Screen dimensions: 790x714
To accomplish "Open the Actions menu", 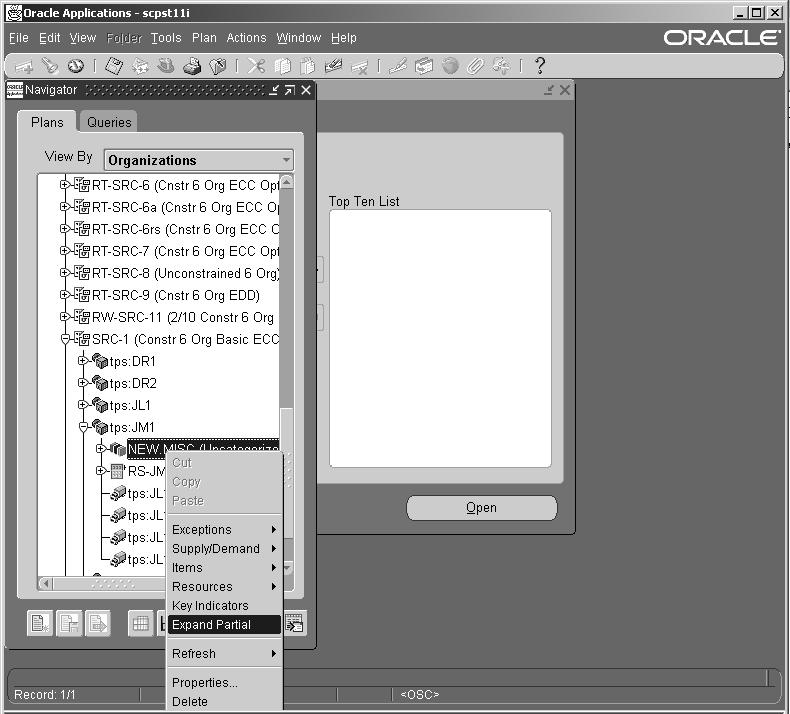I will click(246, 38).
